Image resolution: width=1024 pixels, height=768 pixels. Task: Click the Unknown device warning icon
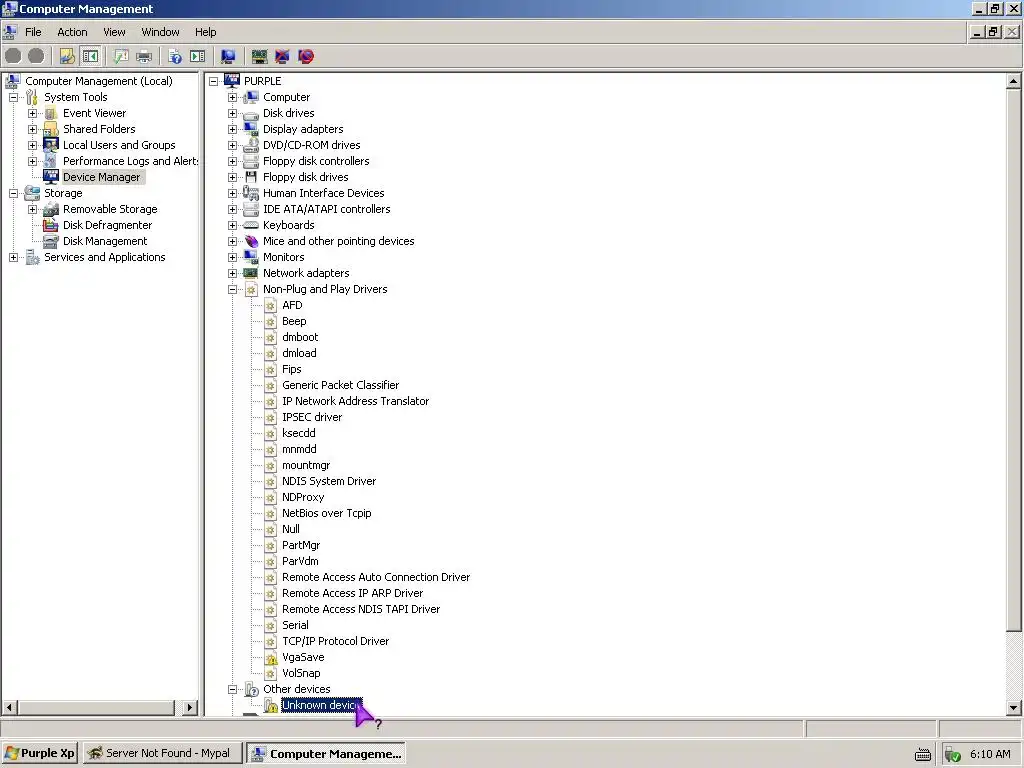(x=271, y=705)
